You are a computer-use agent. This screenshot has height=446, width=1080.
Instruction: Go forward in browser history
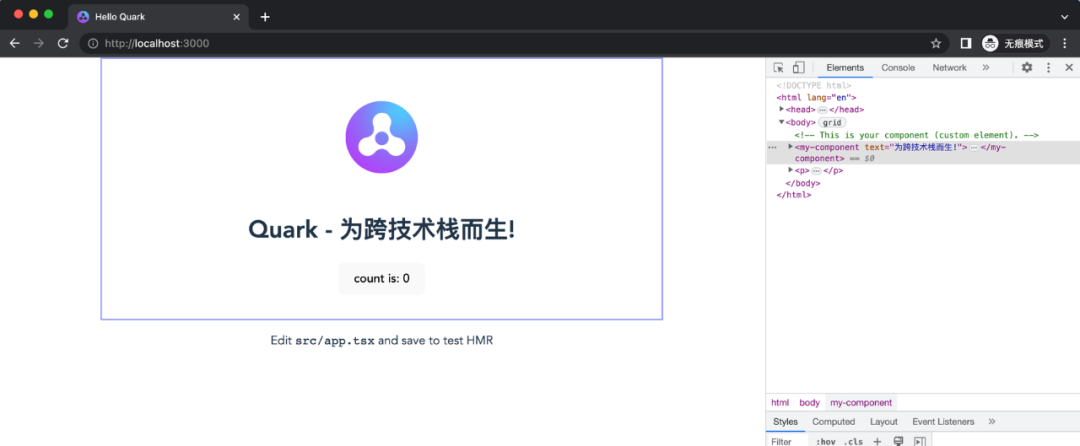pyautogui.click(x=39, y=43)
